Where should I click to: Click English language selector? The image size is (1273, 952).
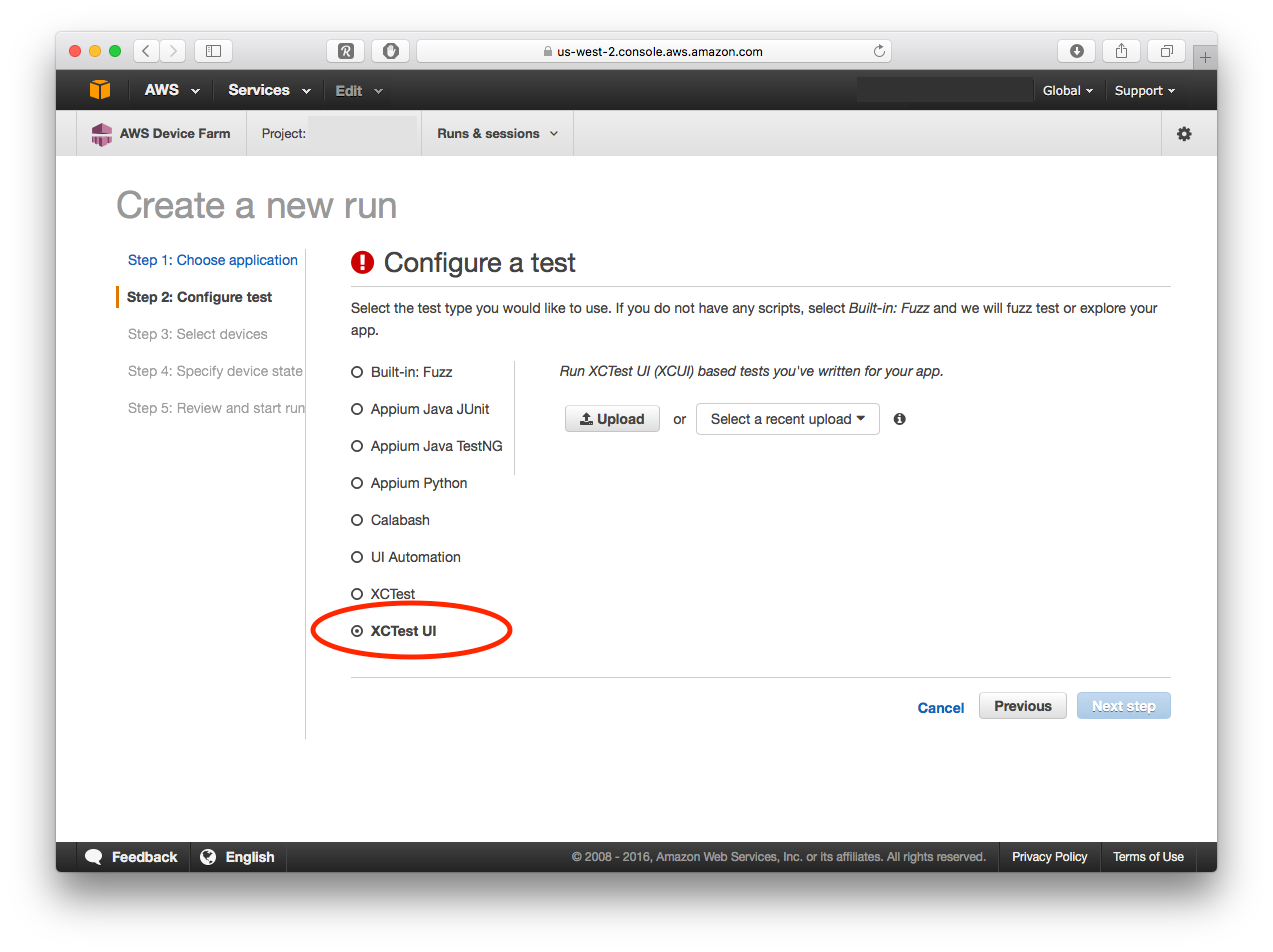[x=238, y=857]
